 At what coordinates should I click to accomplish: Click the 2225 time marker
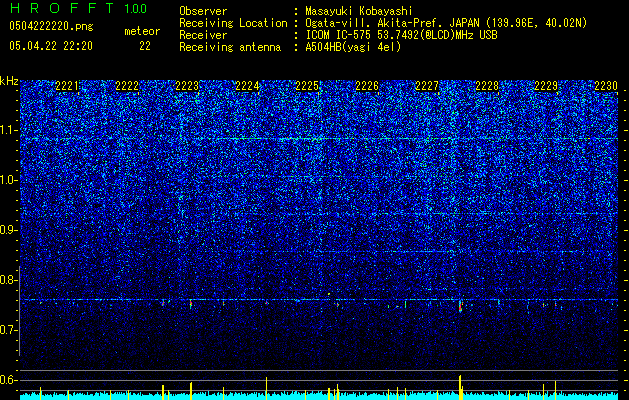(307, 86)
